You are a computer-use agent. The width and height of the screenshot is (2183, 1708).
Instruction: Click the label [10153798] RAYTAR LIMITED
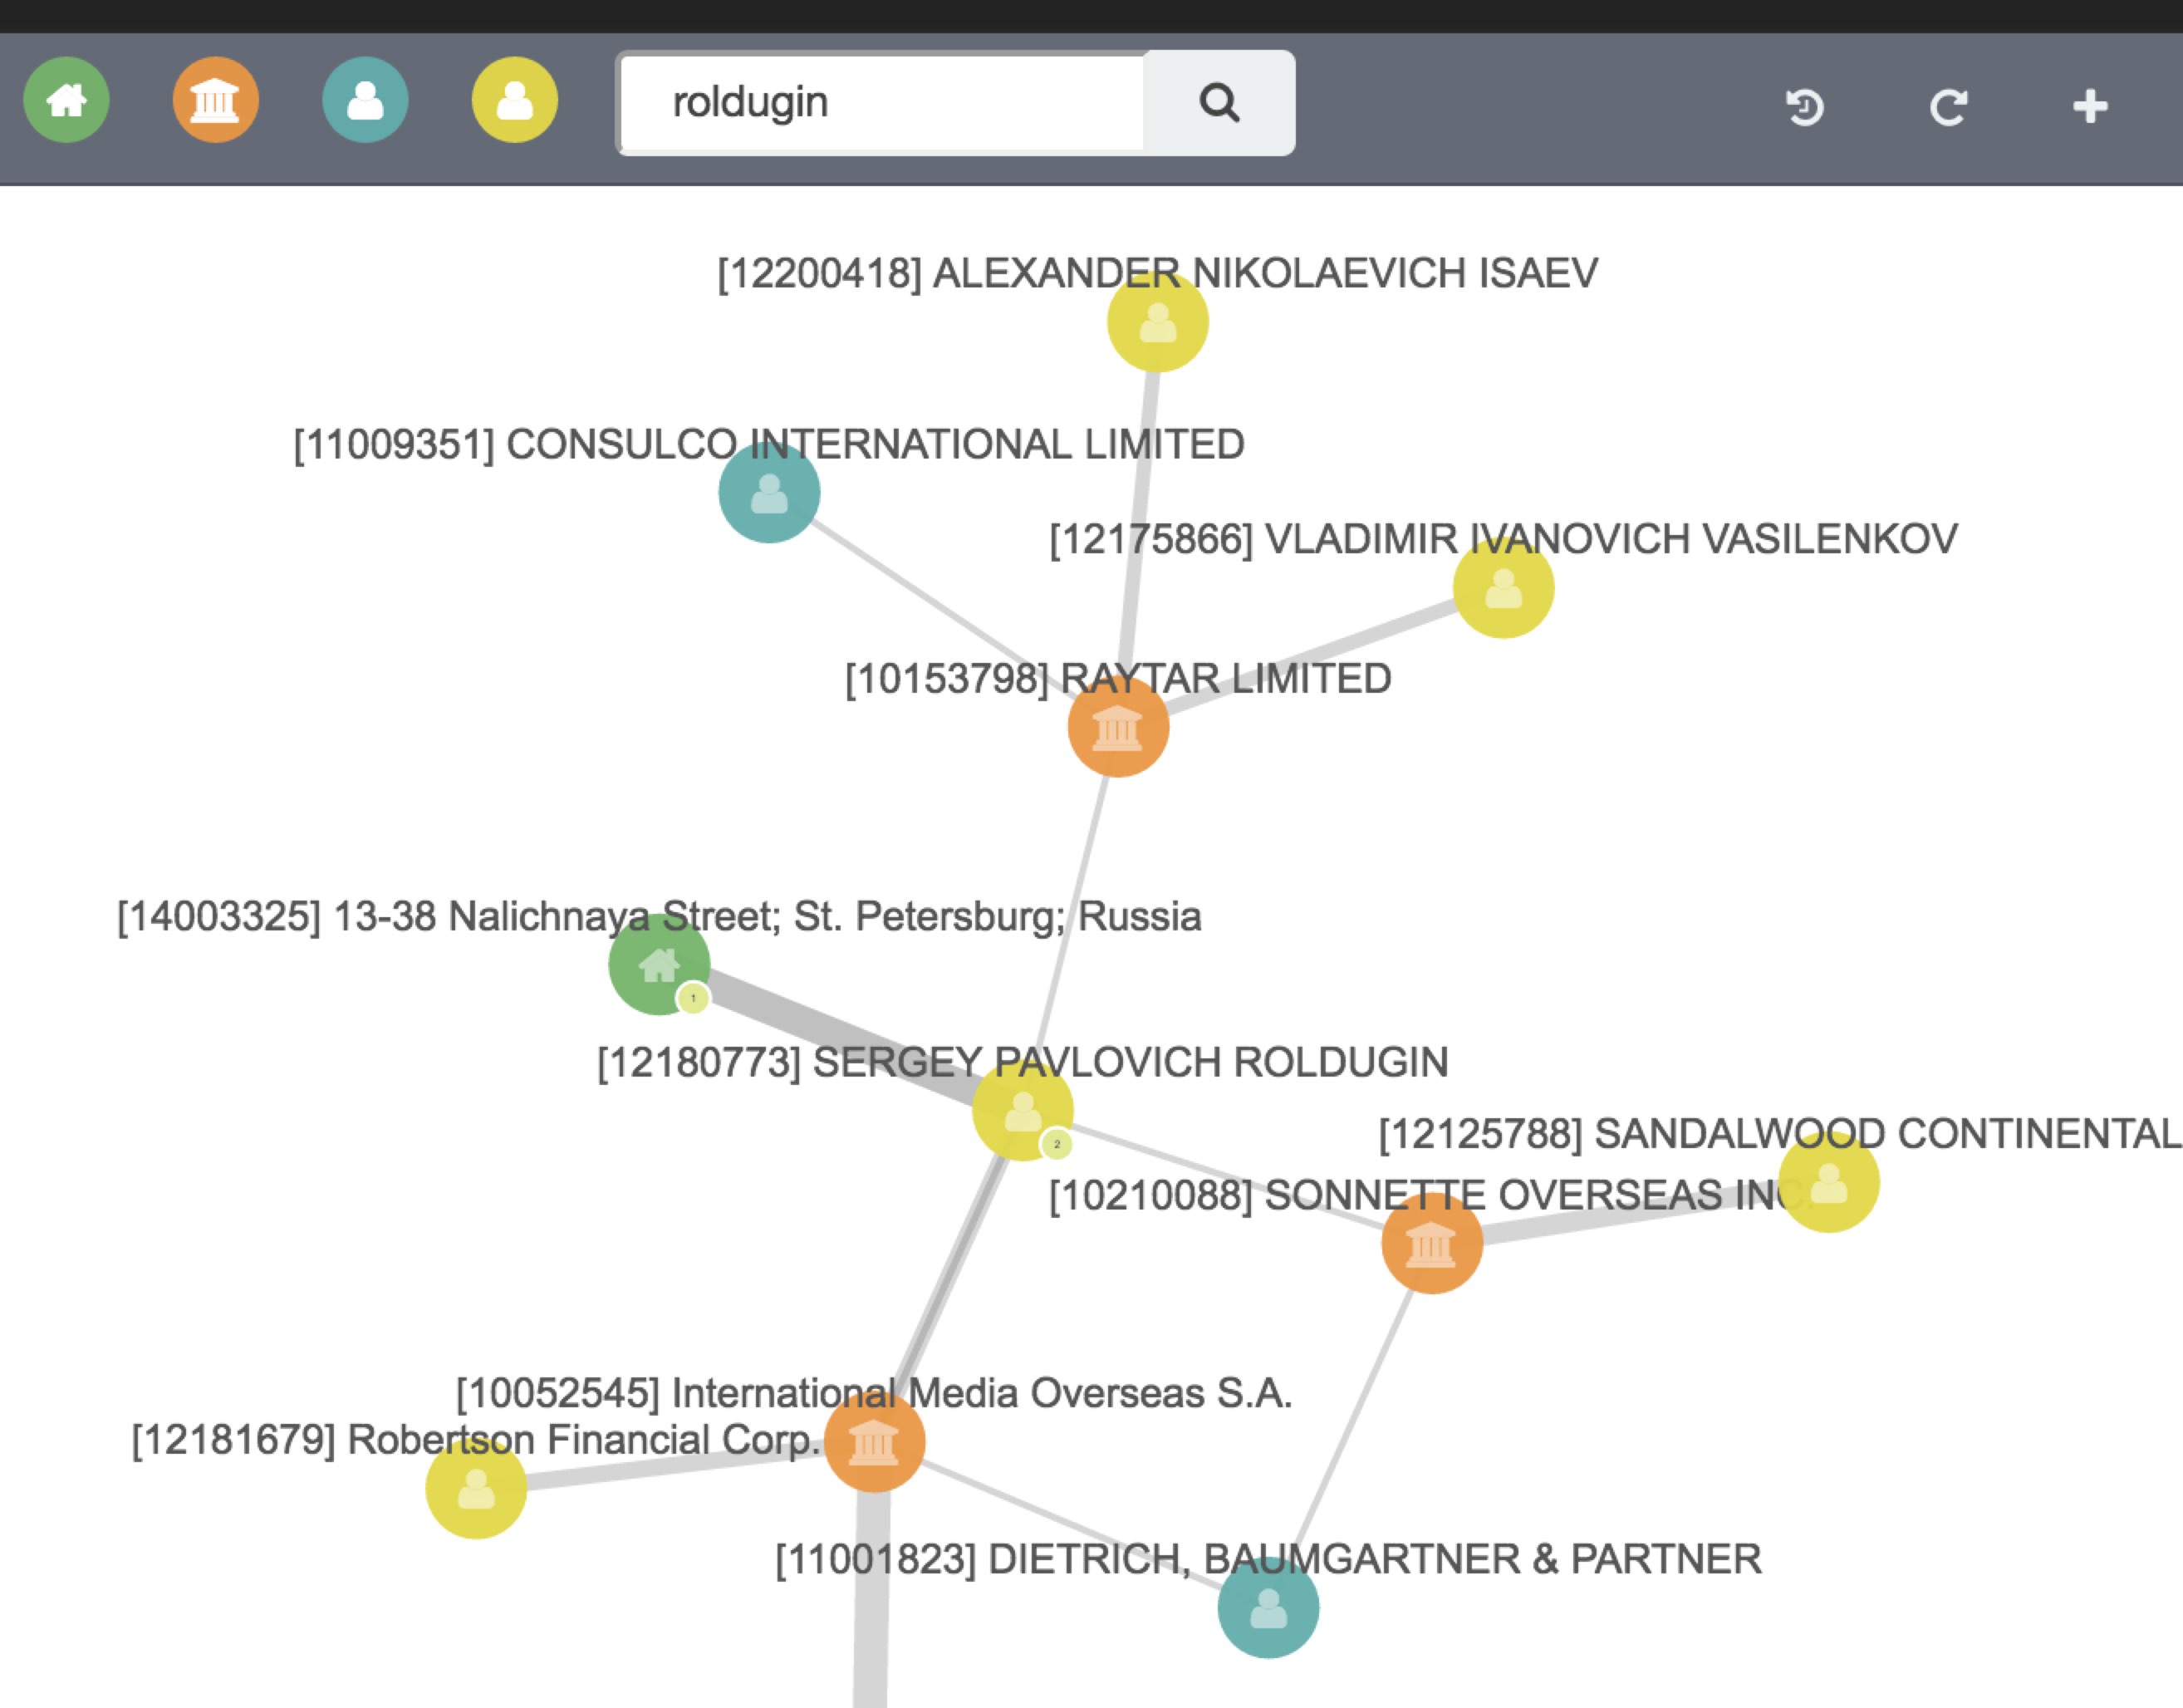click(x=1118, y=679)
